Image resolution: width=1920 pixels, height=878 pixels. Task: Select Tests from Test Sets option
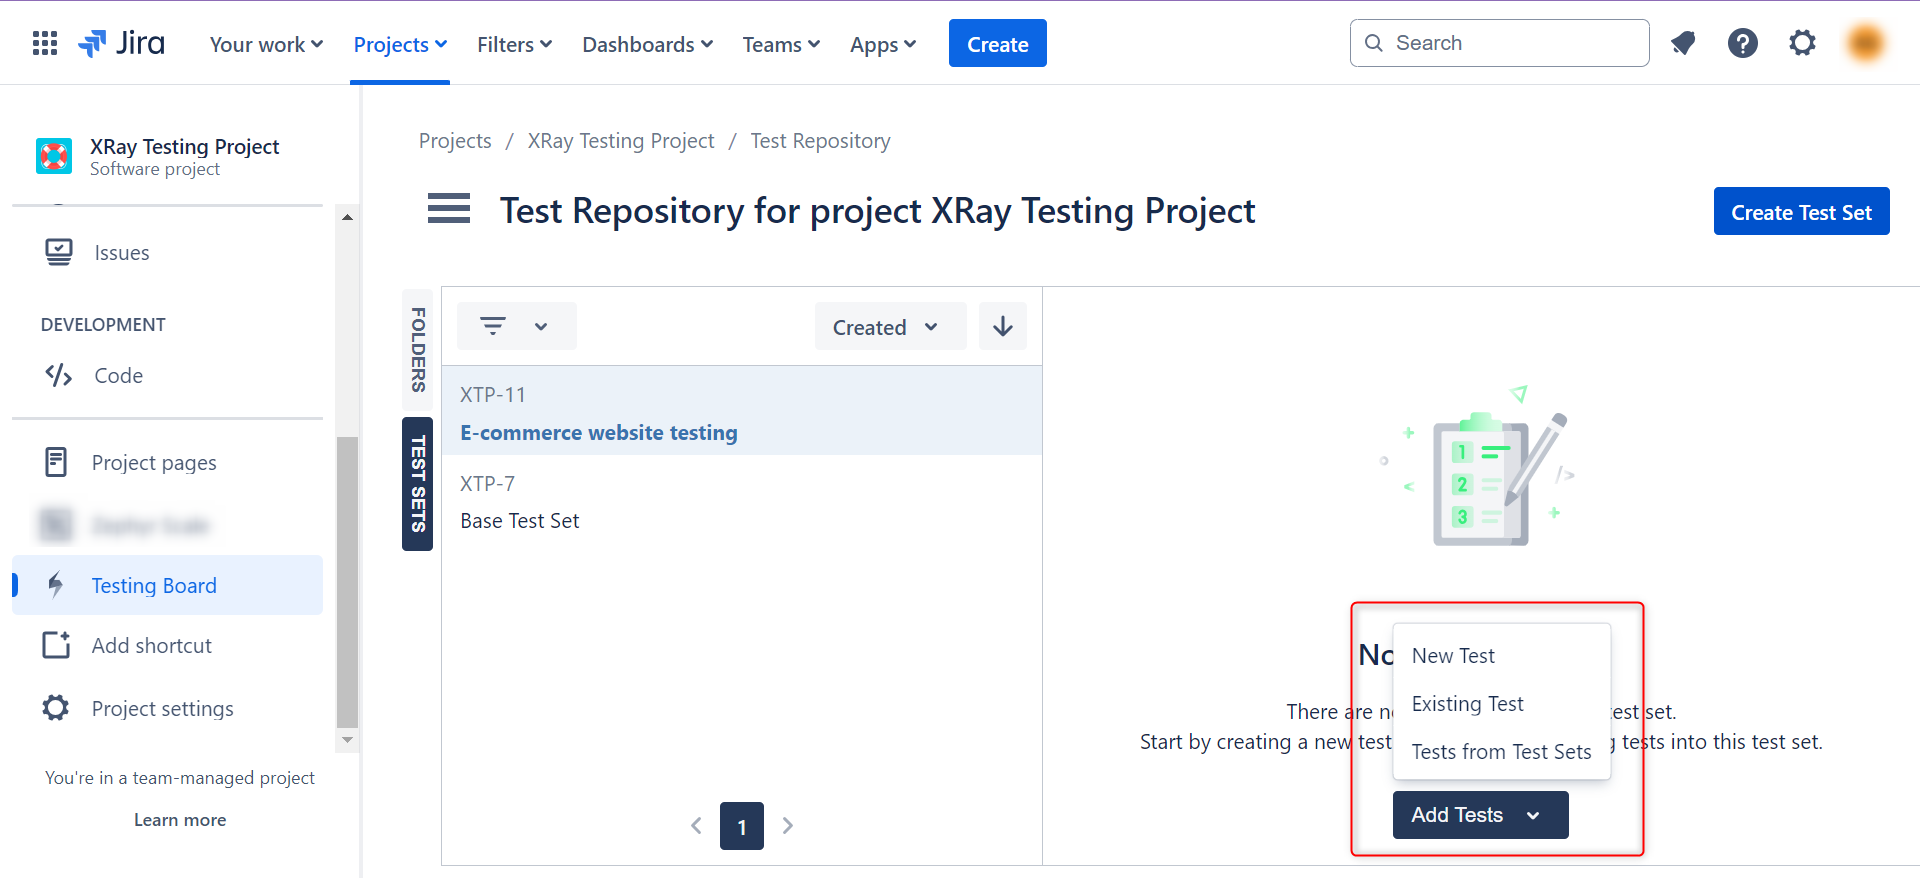coord(1501,752)
